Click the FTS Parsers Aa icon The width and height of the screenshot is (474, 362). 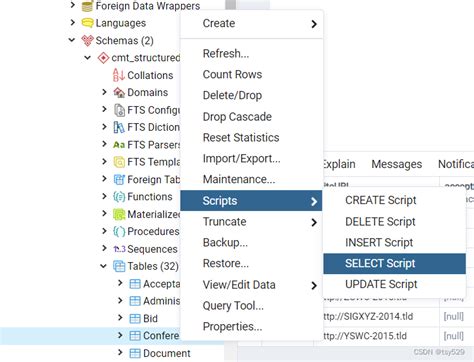pos(119,145)
